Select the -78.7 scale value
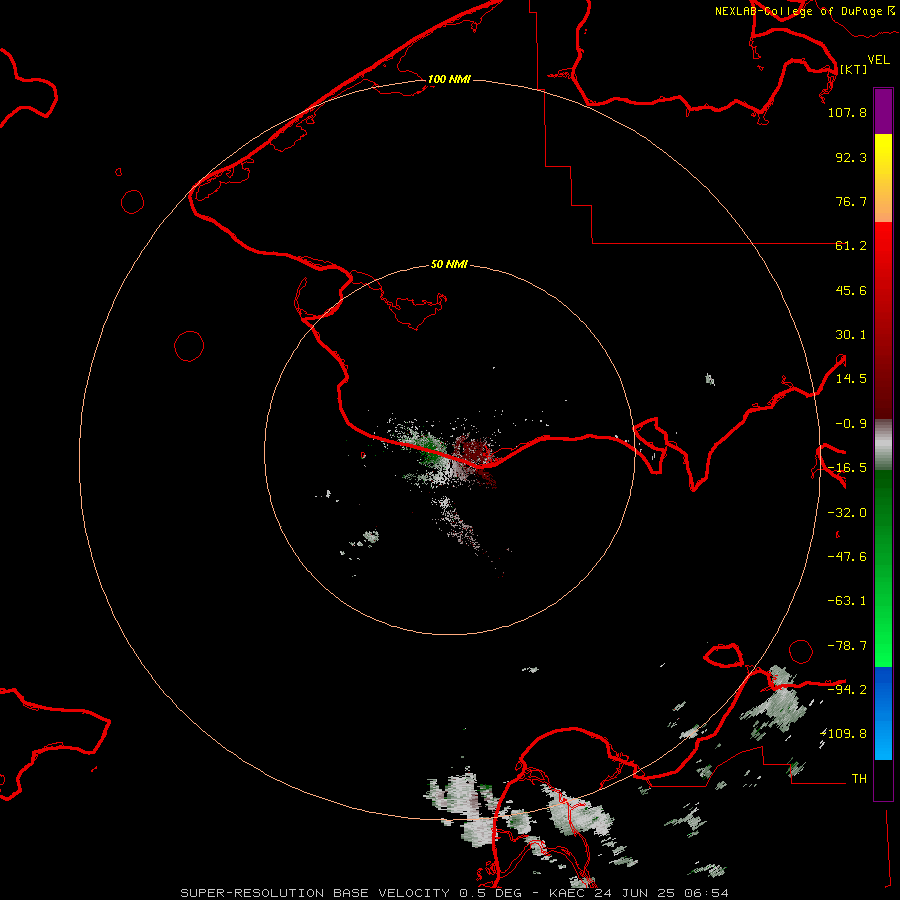This screenshot has width=900, height=900. [x=847, y=646]
